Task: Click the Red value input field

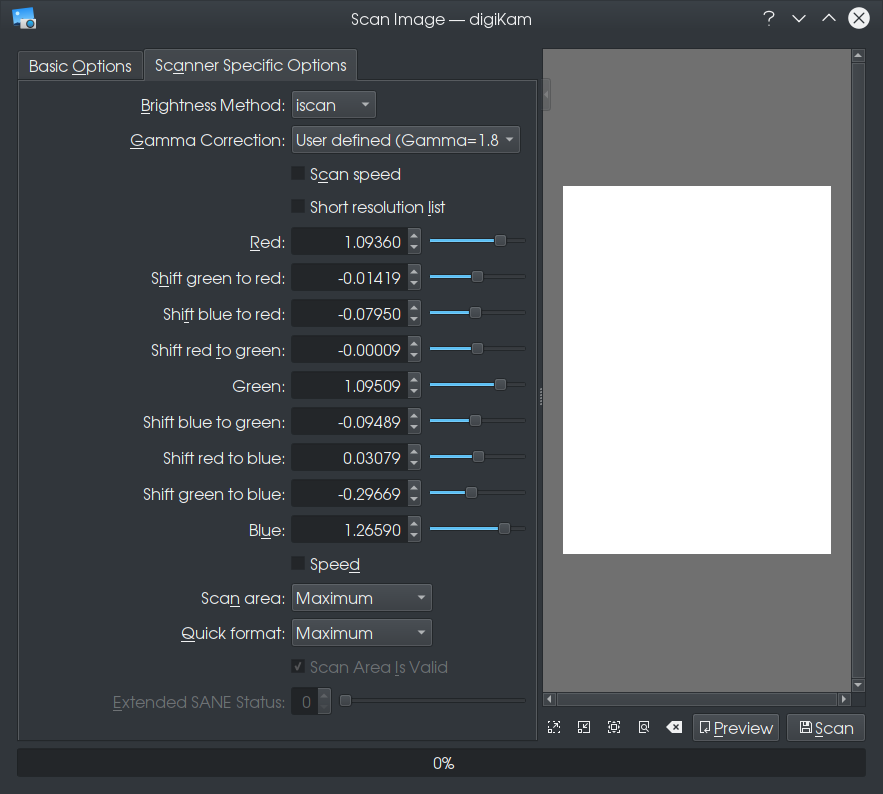Action: (x=350, y=242)
